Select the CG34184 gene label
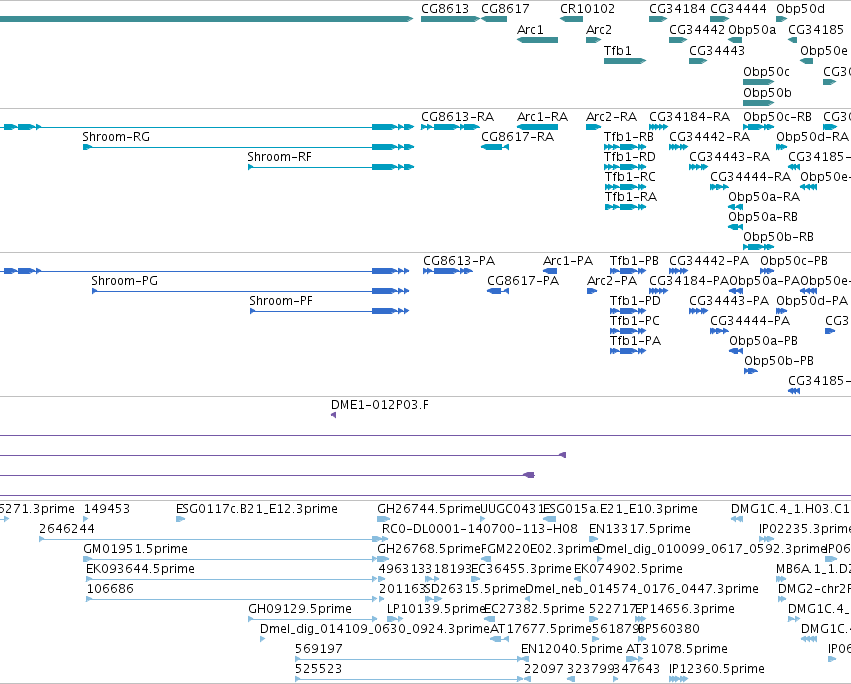The image size is (851, 684). (x=677, y=9)
